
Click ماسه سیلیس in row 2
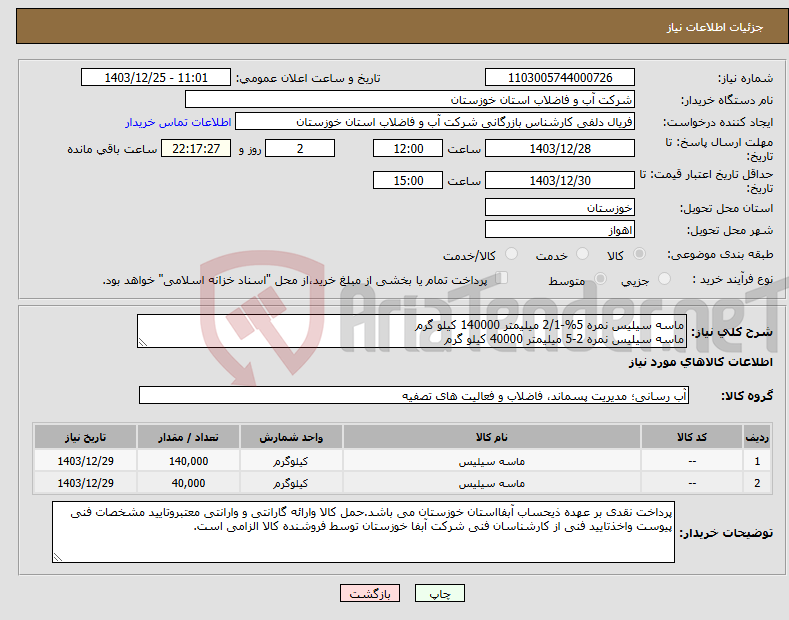point(492,483)
